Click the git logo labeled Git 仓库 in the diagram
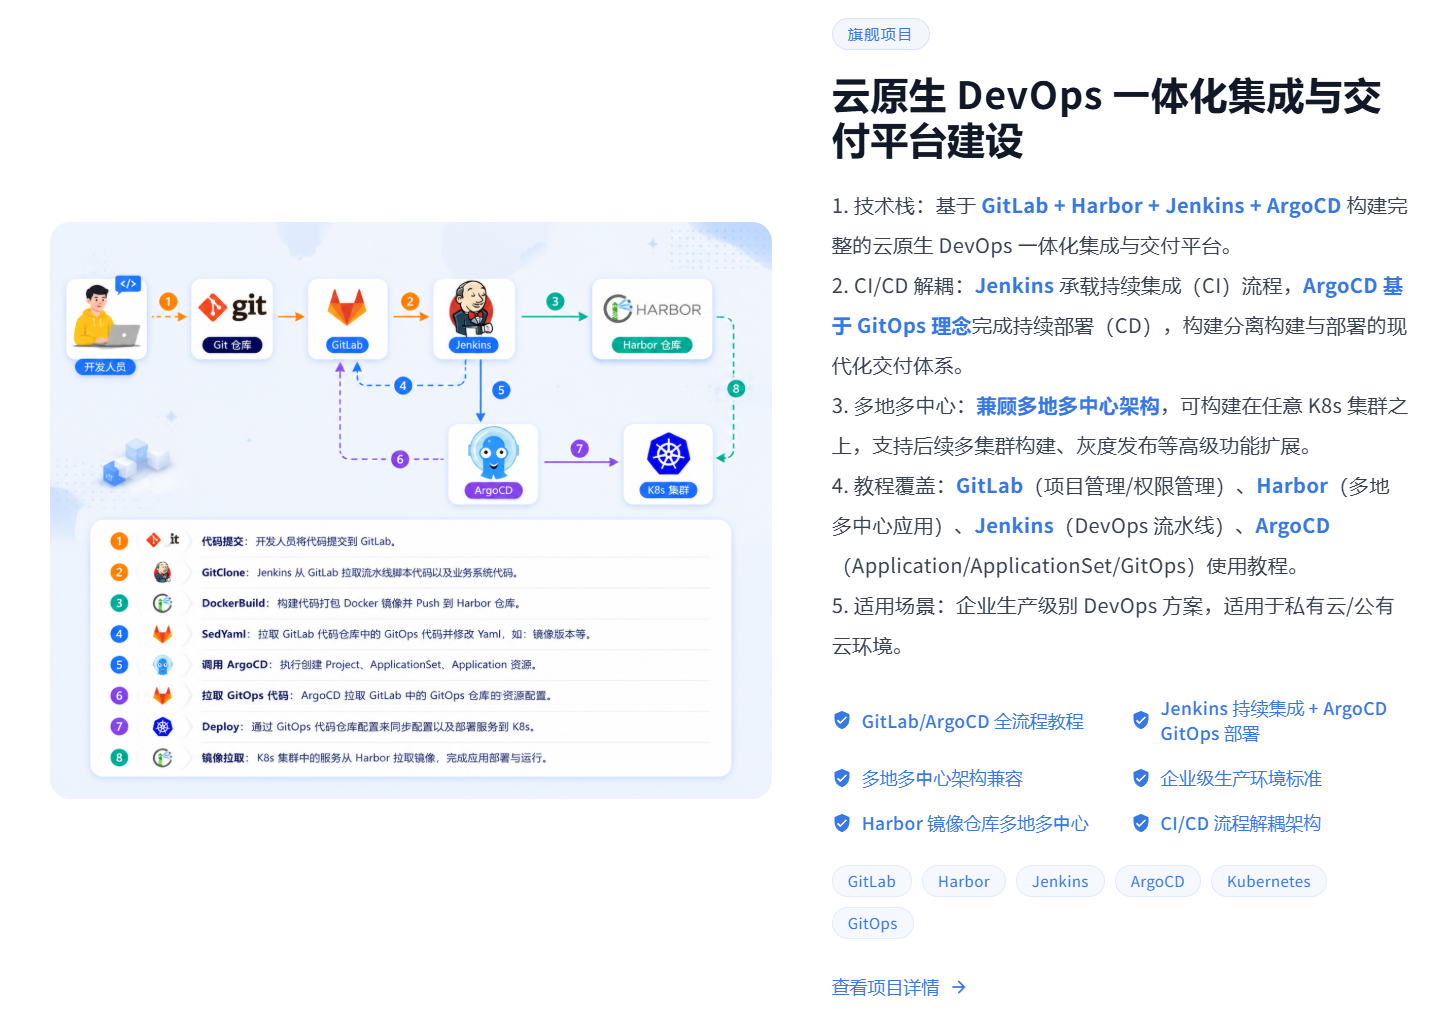 click(x=232, y=307)
